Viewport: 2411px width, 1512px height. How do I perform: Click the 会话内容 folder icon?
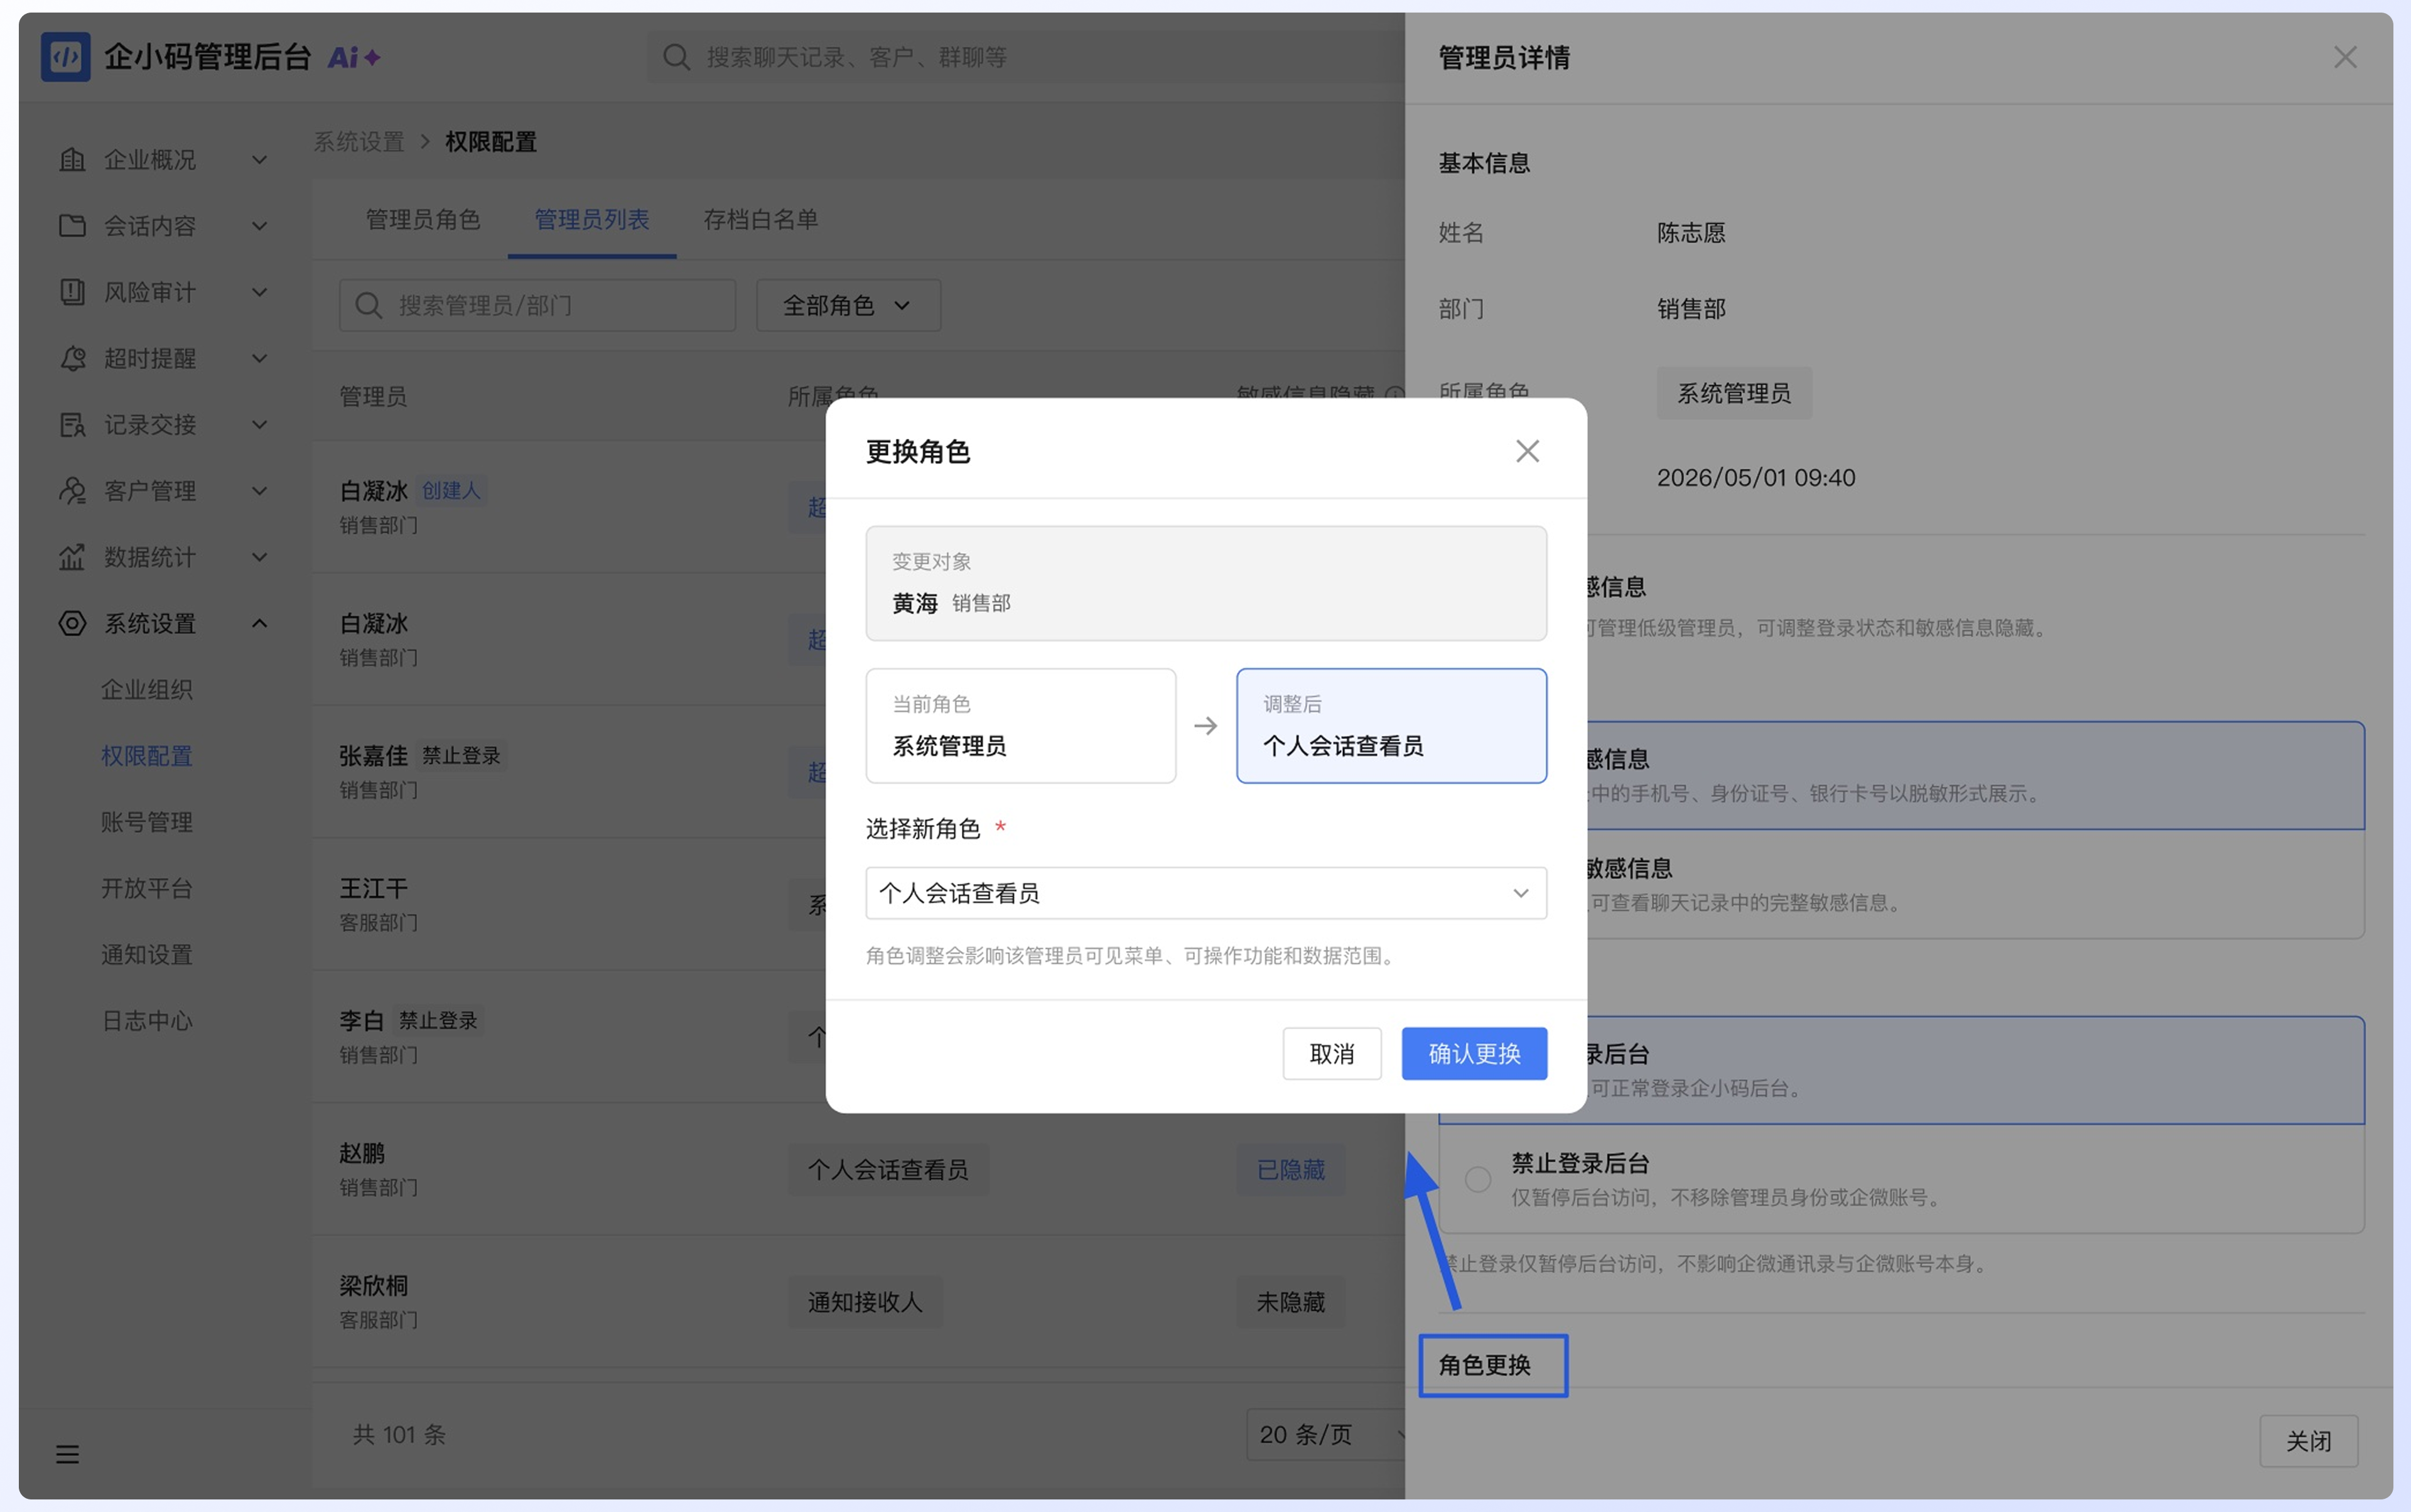click(72, 225)
